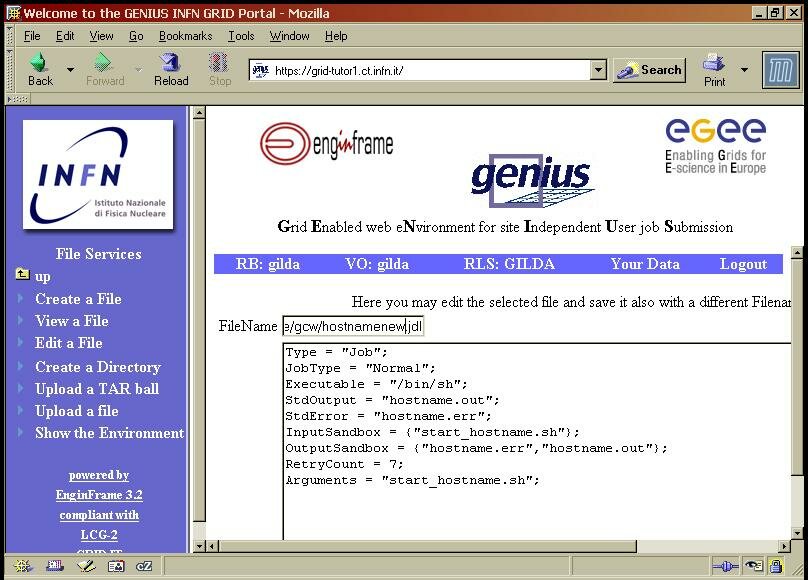Click the Create a Directory link
Viewport: 808px width, 580px height.
98,367
